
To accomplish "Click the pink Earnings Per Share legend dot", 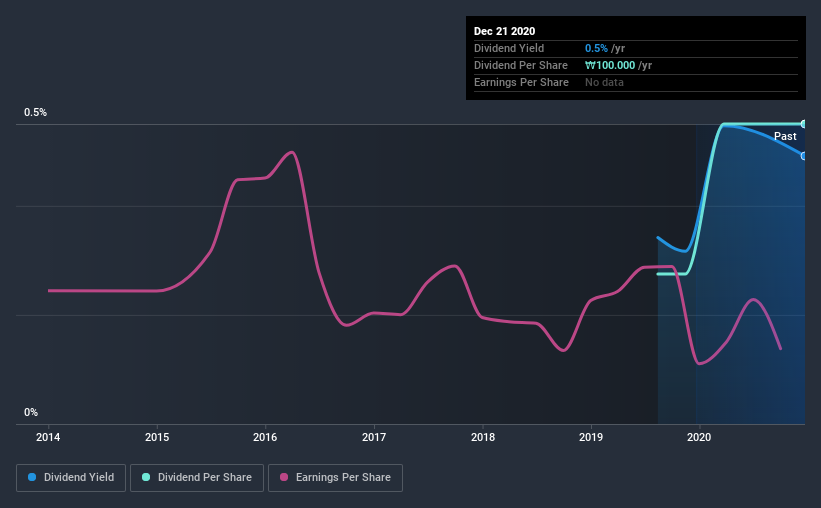I will click(284, 477).
